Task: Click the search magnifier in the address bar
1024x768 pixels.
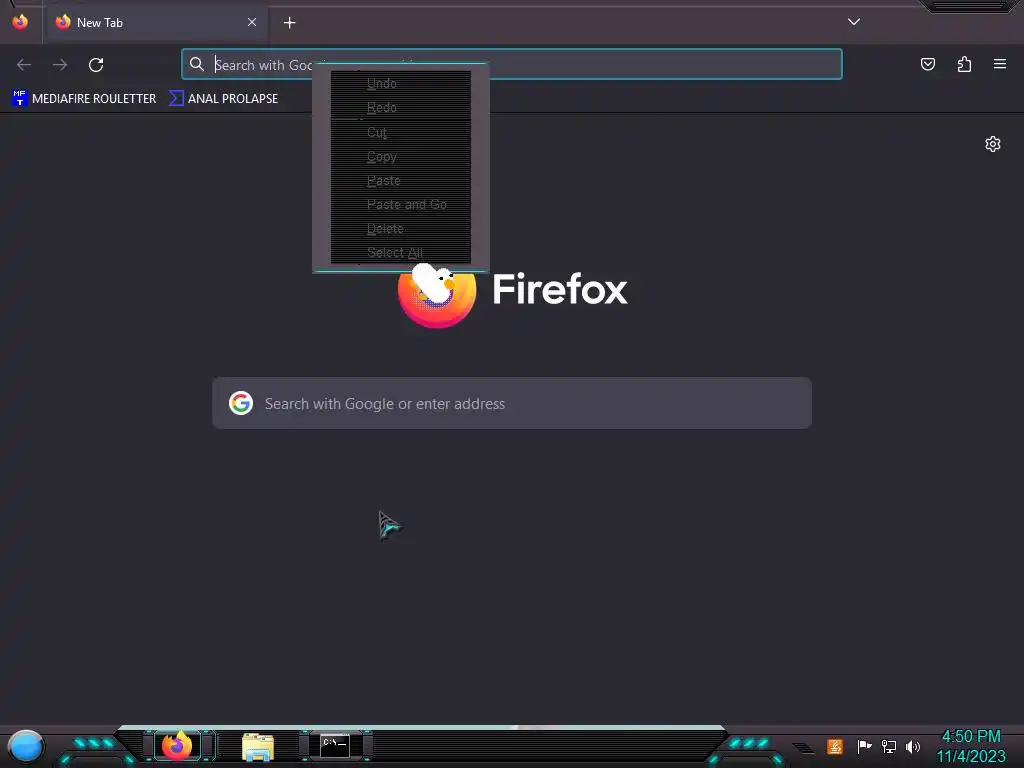Action: click(x=197, y=64)
